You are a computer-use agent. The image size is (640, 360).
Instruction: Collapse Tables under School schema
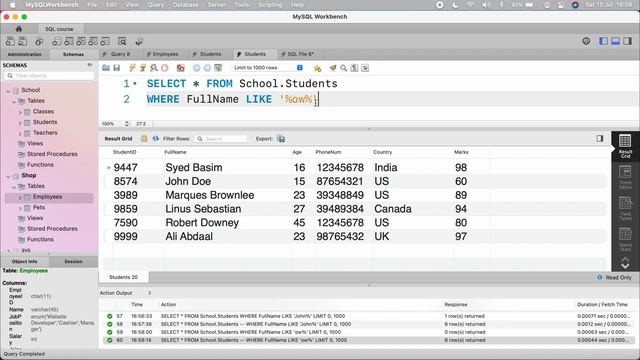pyautogui.click(x=14, y=101)
